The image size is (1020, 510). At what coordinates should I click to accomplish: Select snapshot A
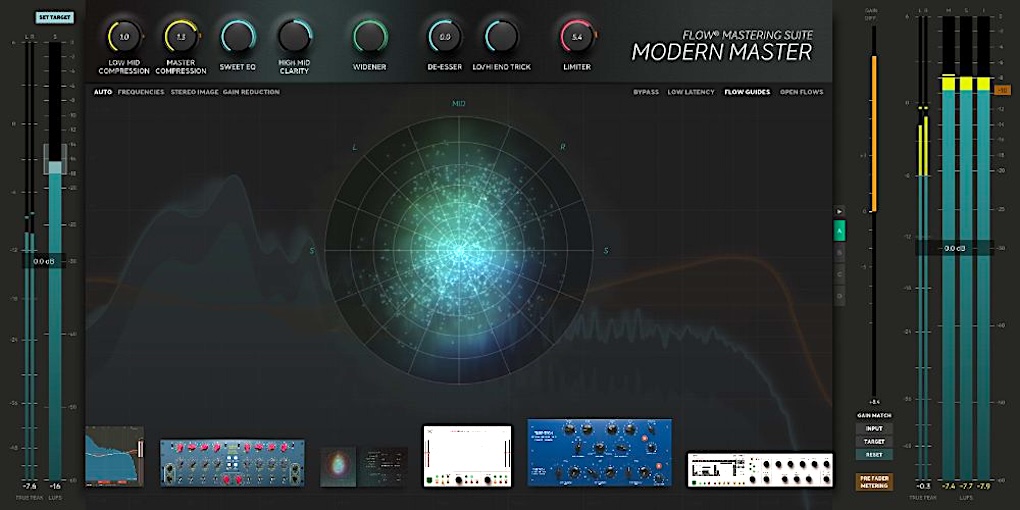click(840, 230)
